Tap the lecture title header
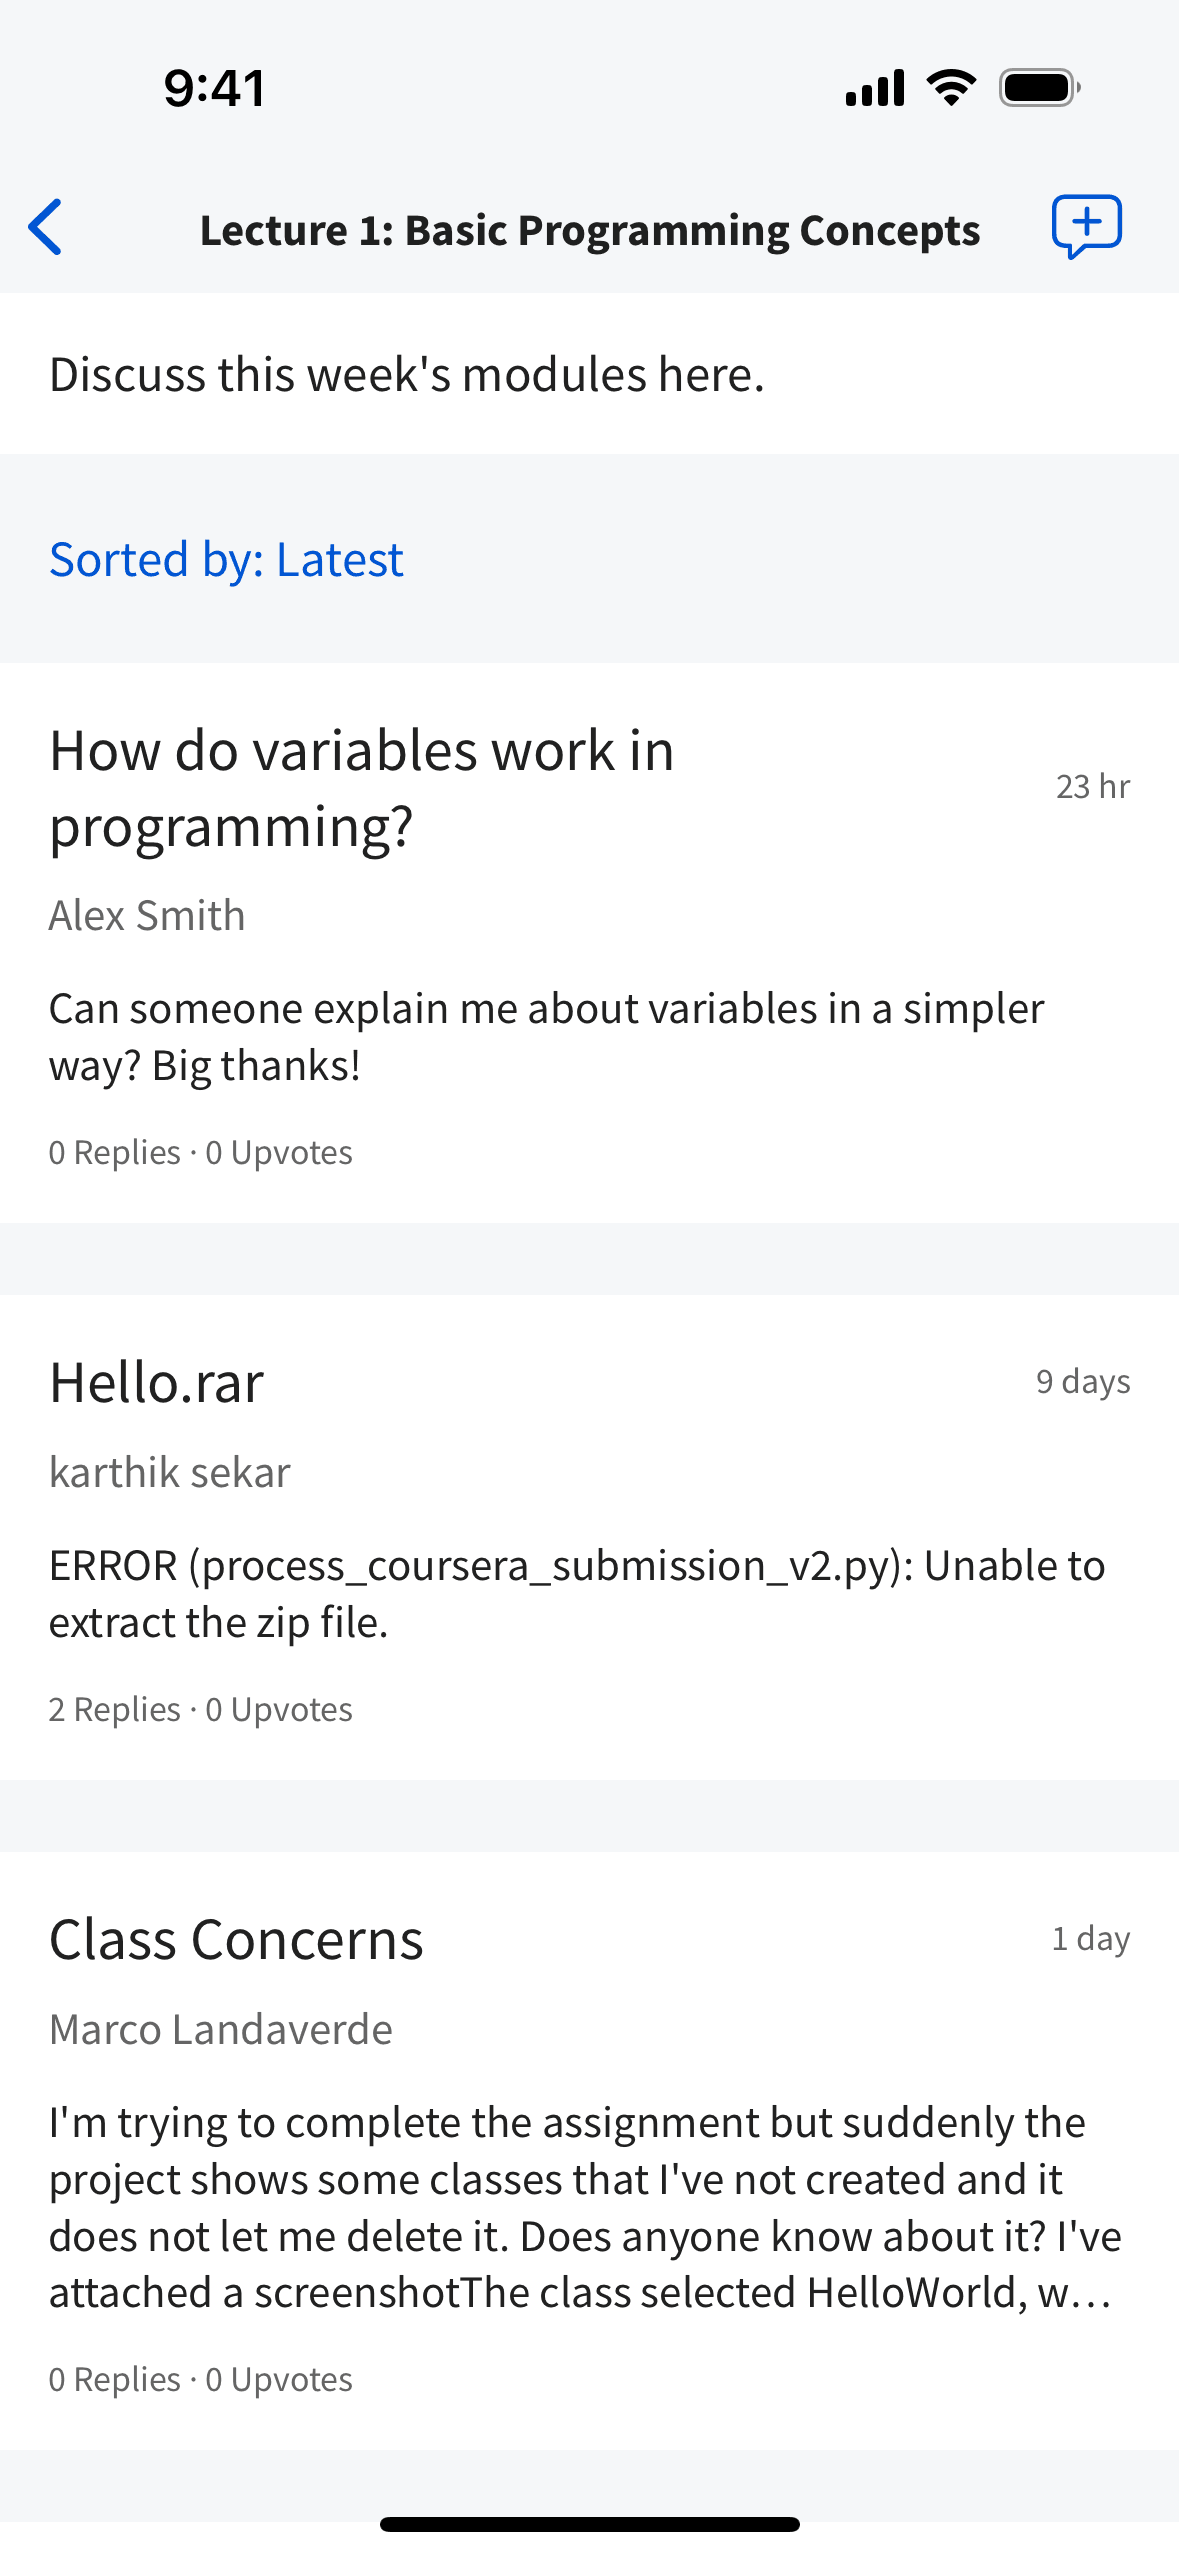This screenshot has width=1179, height=2556. click(589, 228)
